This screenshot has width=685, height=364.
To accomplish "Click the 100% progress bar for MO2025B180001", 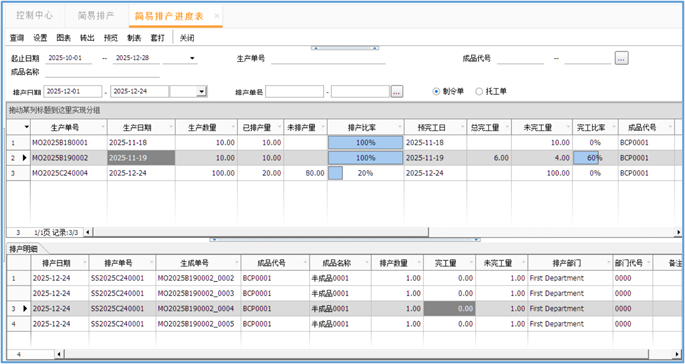I will (366, 142).
